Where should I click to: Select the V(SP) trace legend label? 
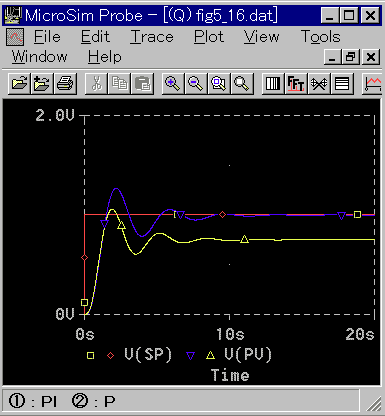[148, 354]
